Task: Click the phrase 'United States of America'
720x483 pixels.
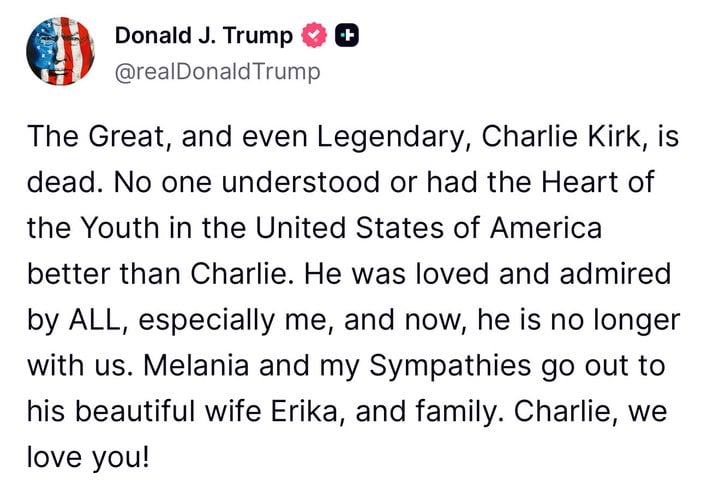Action: click(428, 228)
